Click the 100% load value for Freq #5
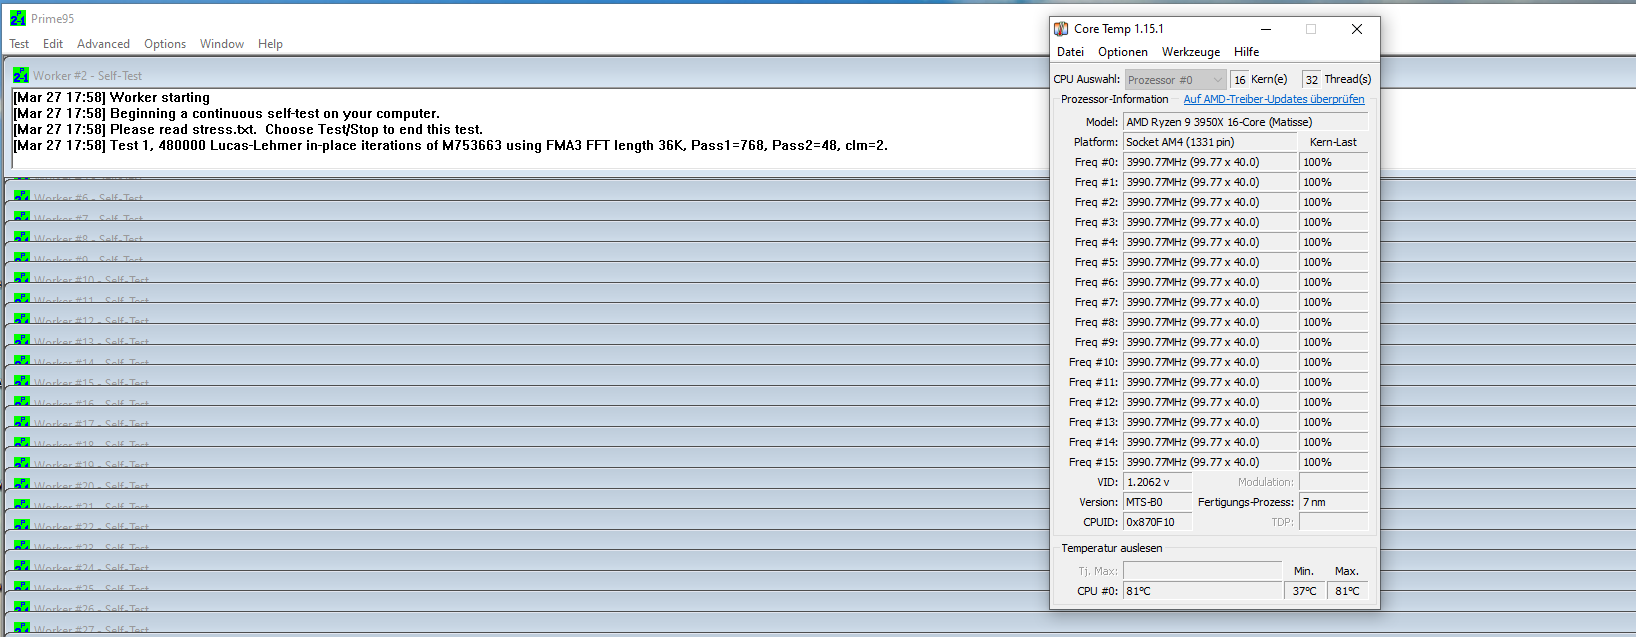The height and width of the screenshot is (637, 1636). (1333, 262)
